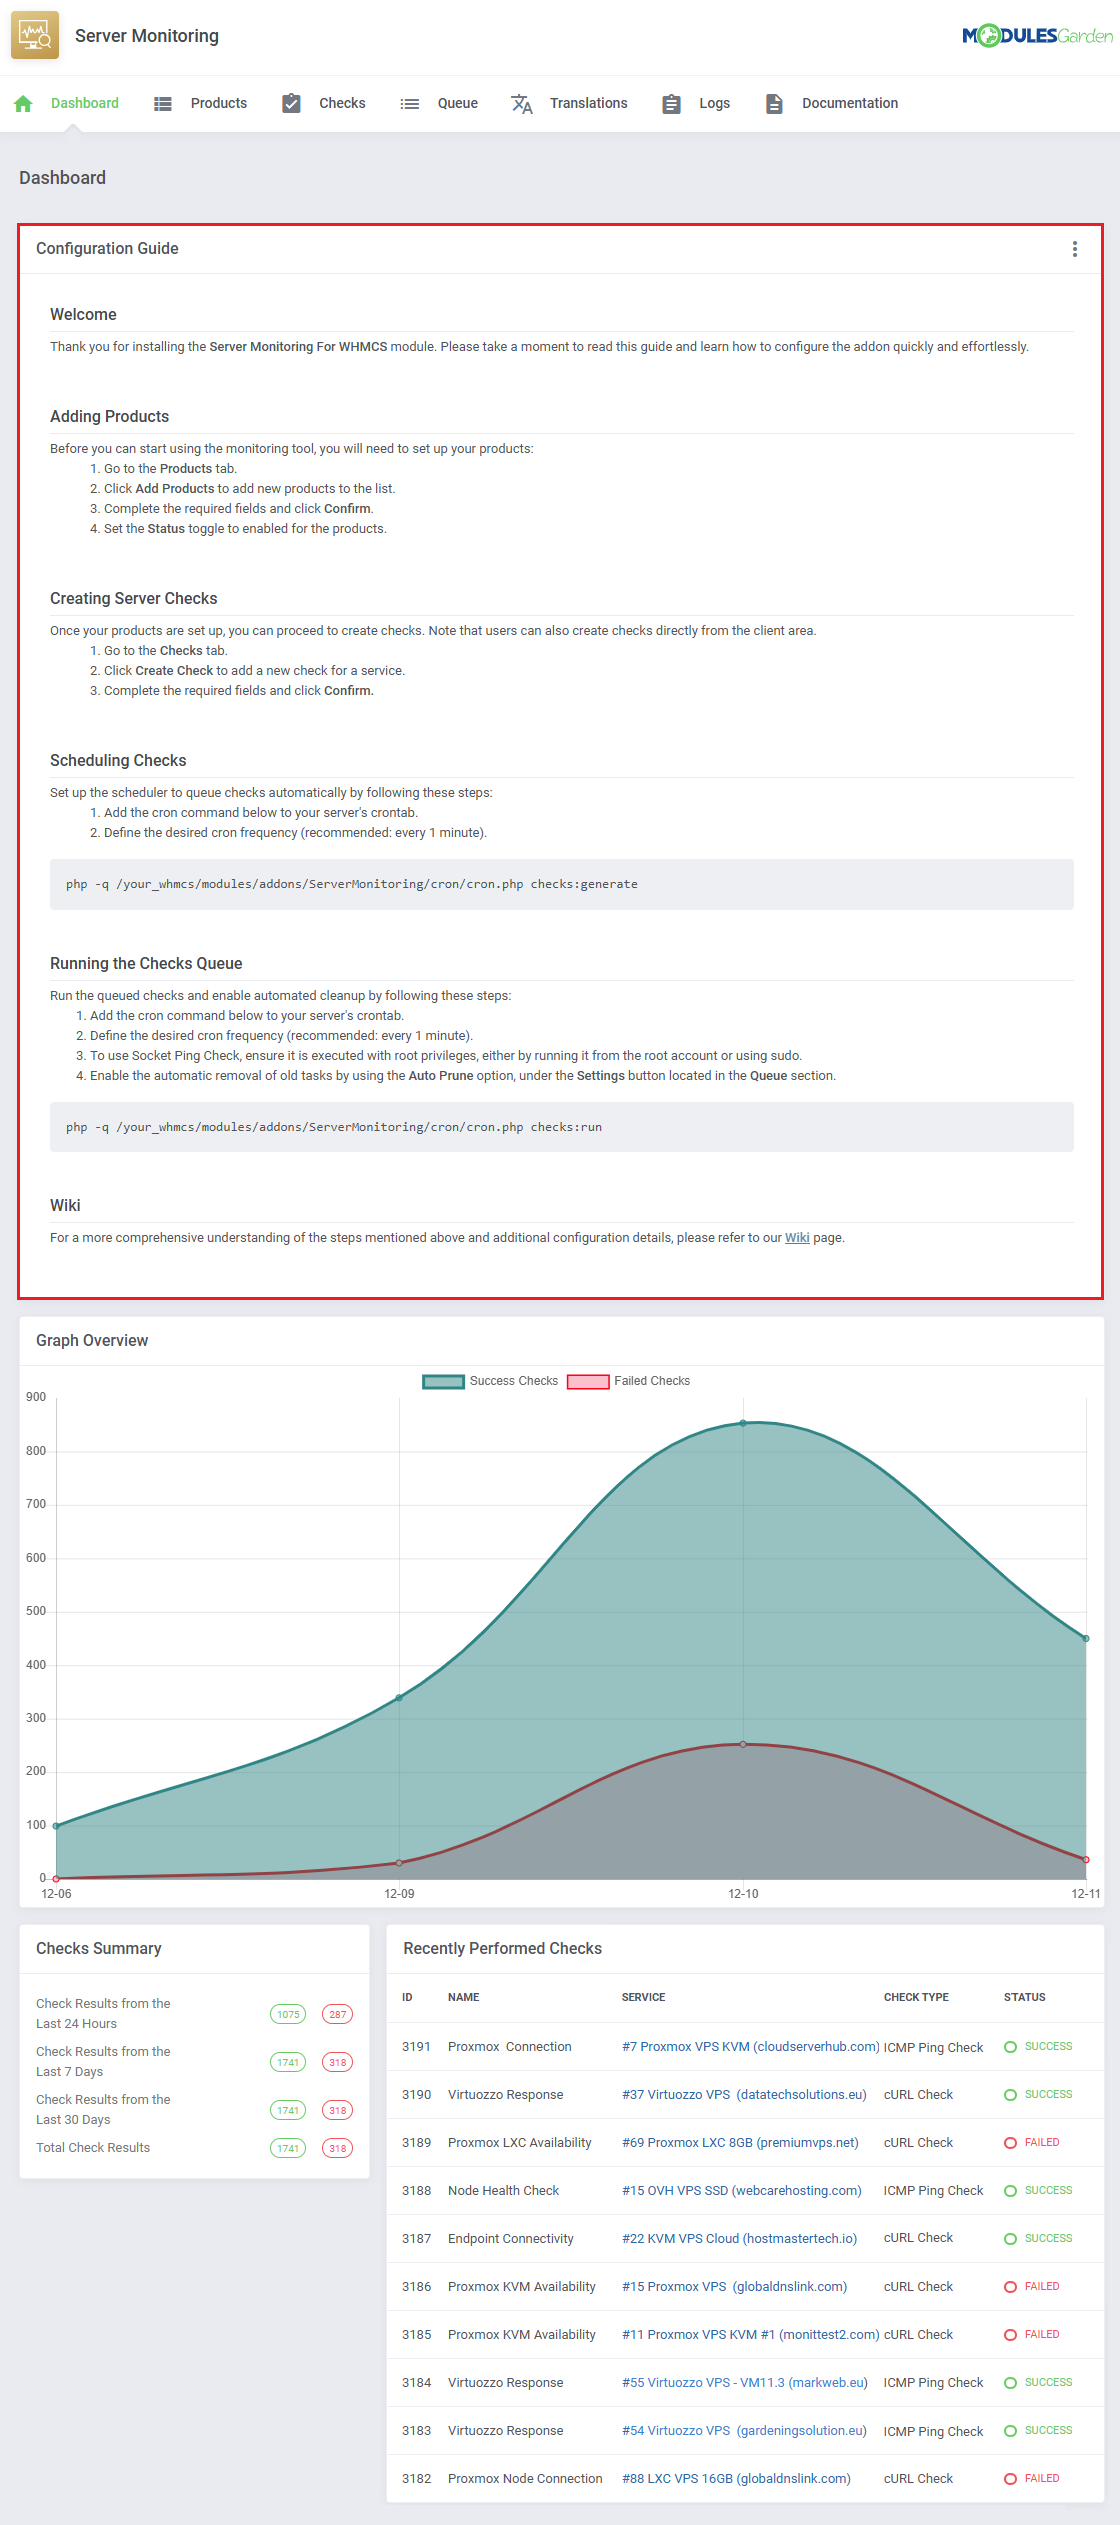Screen dimensions: 1120x2525
Task: Follow the Wiki page link
Action: (x=797, y=1237)
